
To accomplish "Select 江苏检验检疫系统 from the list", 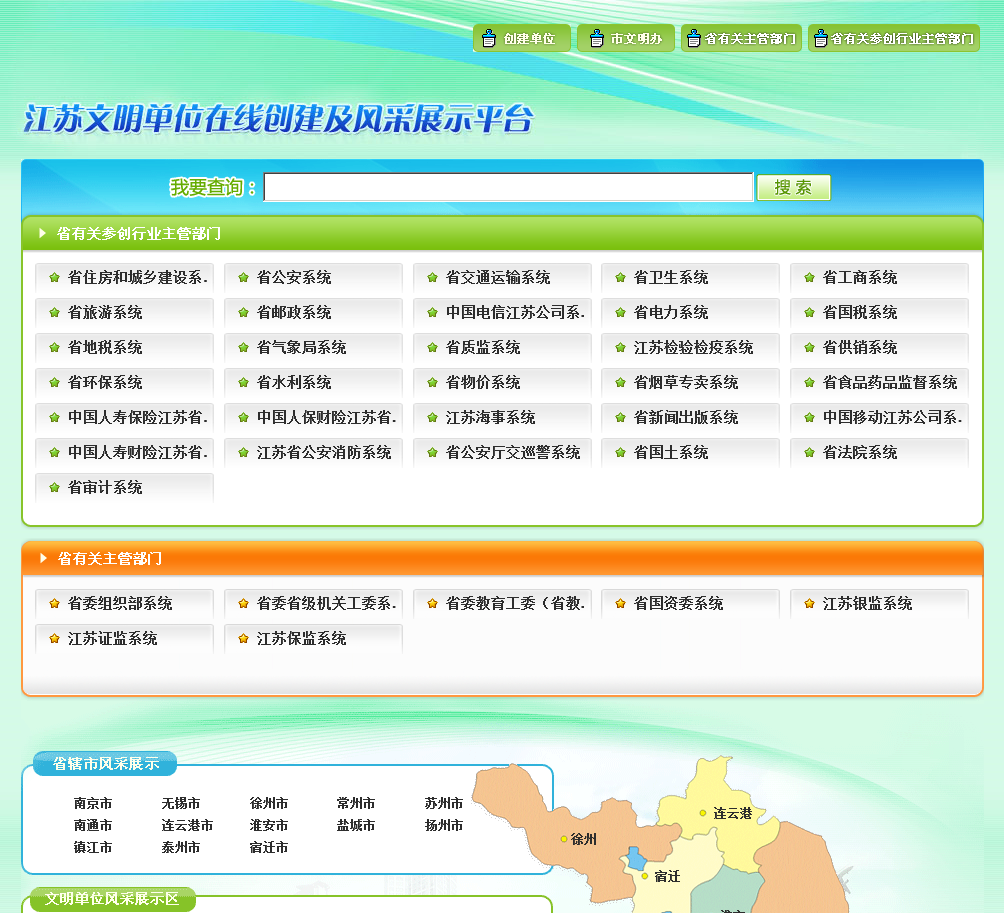I will (x=693, y=348).
